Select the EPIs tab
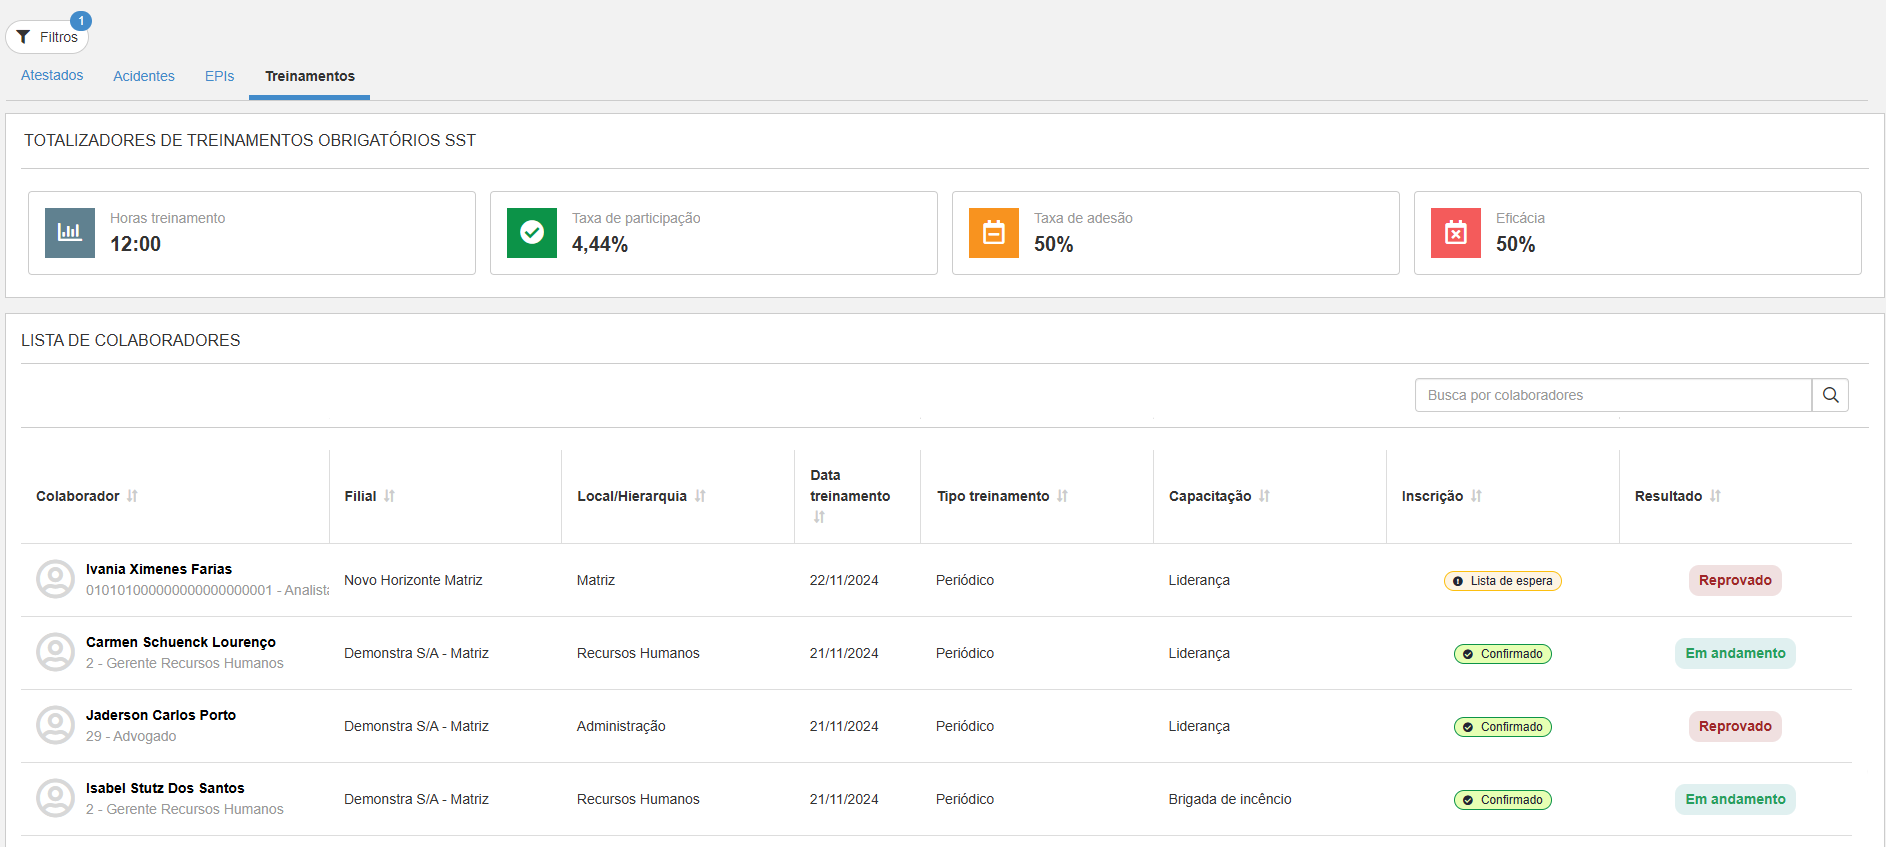The height and width of the screenshot is (847, 1886). (x=219, y=76)
